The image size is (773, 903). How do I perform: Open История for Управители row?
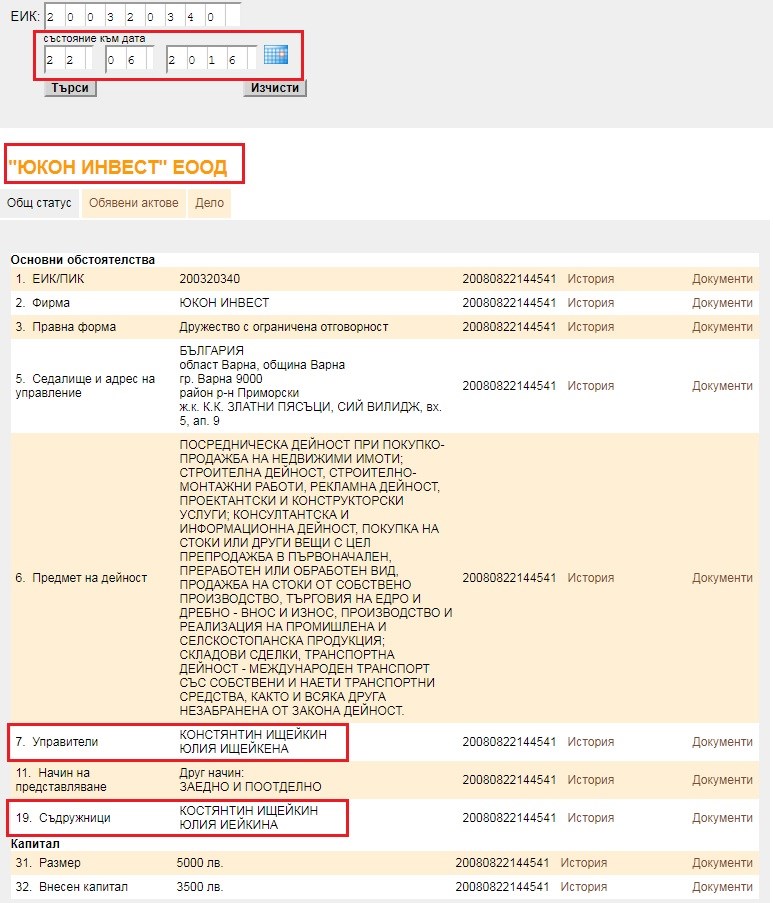click(590, 742)
